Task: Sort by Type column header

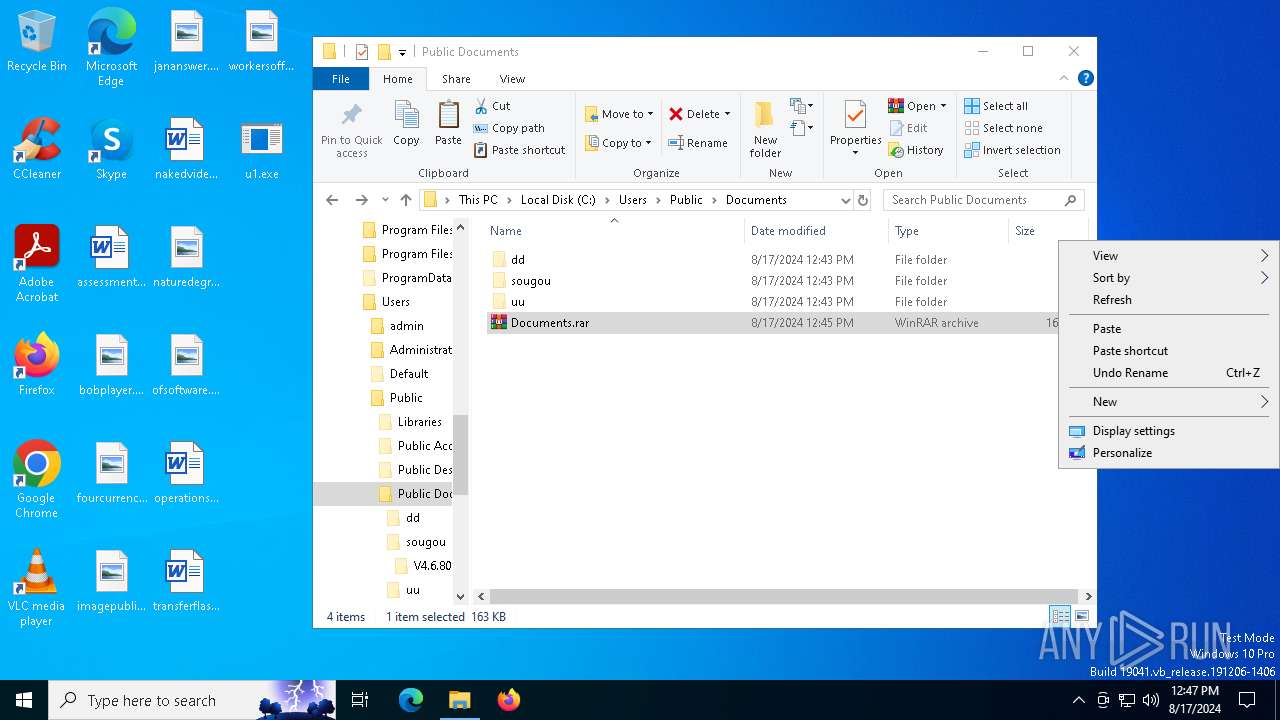Action: coord(948,231)
